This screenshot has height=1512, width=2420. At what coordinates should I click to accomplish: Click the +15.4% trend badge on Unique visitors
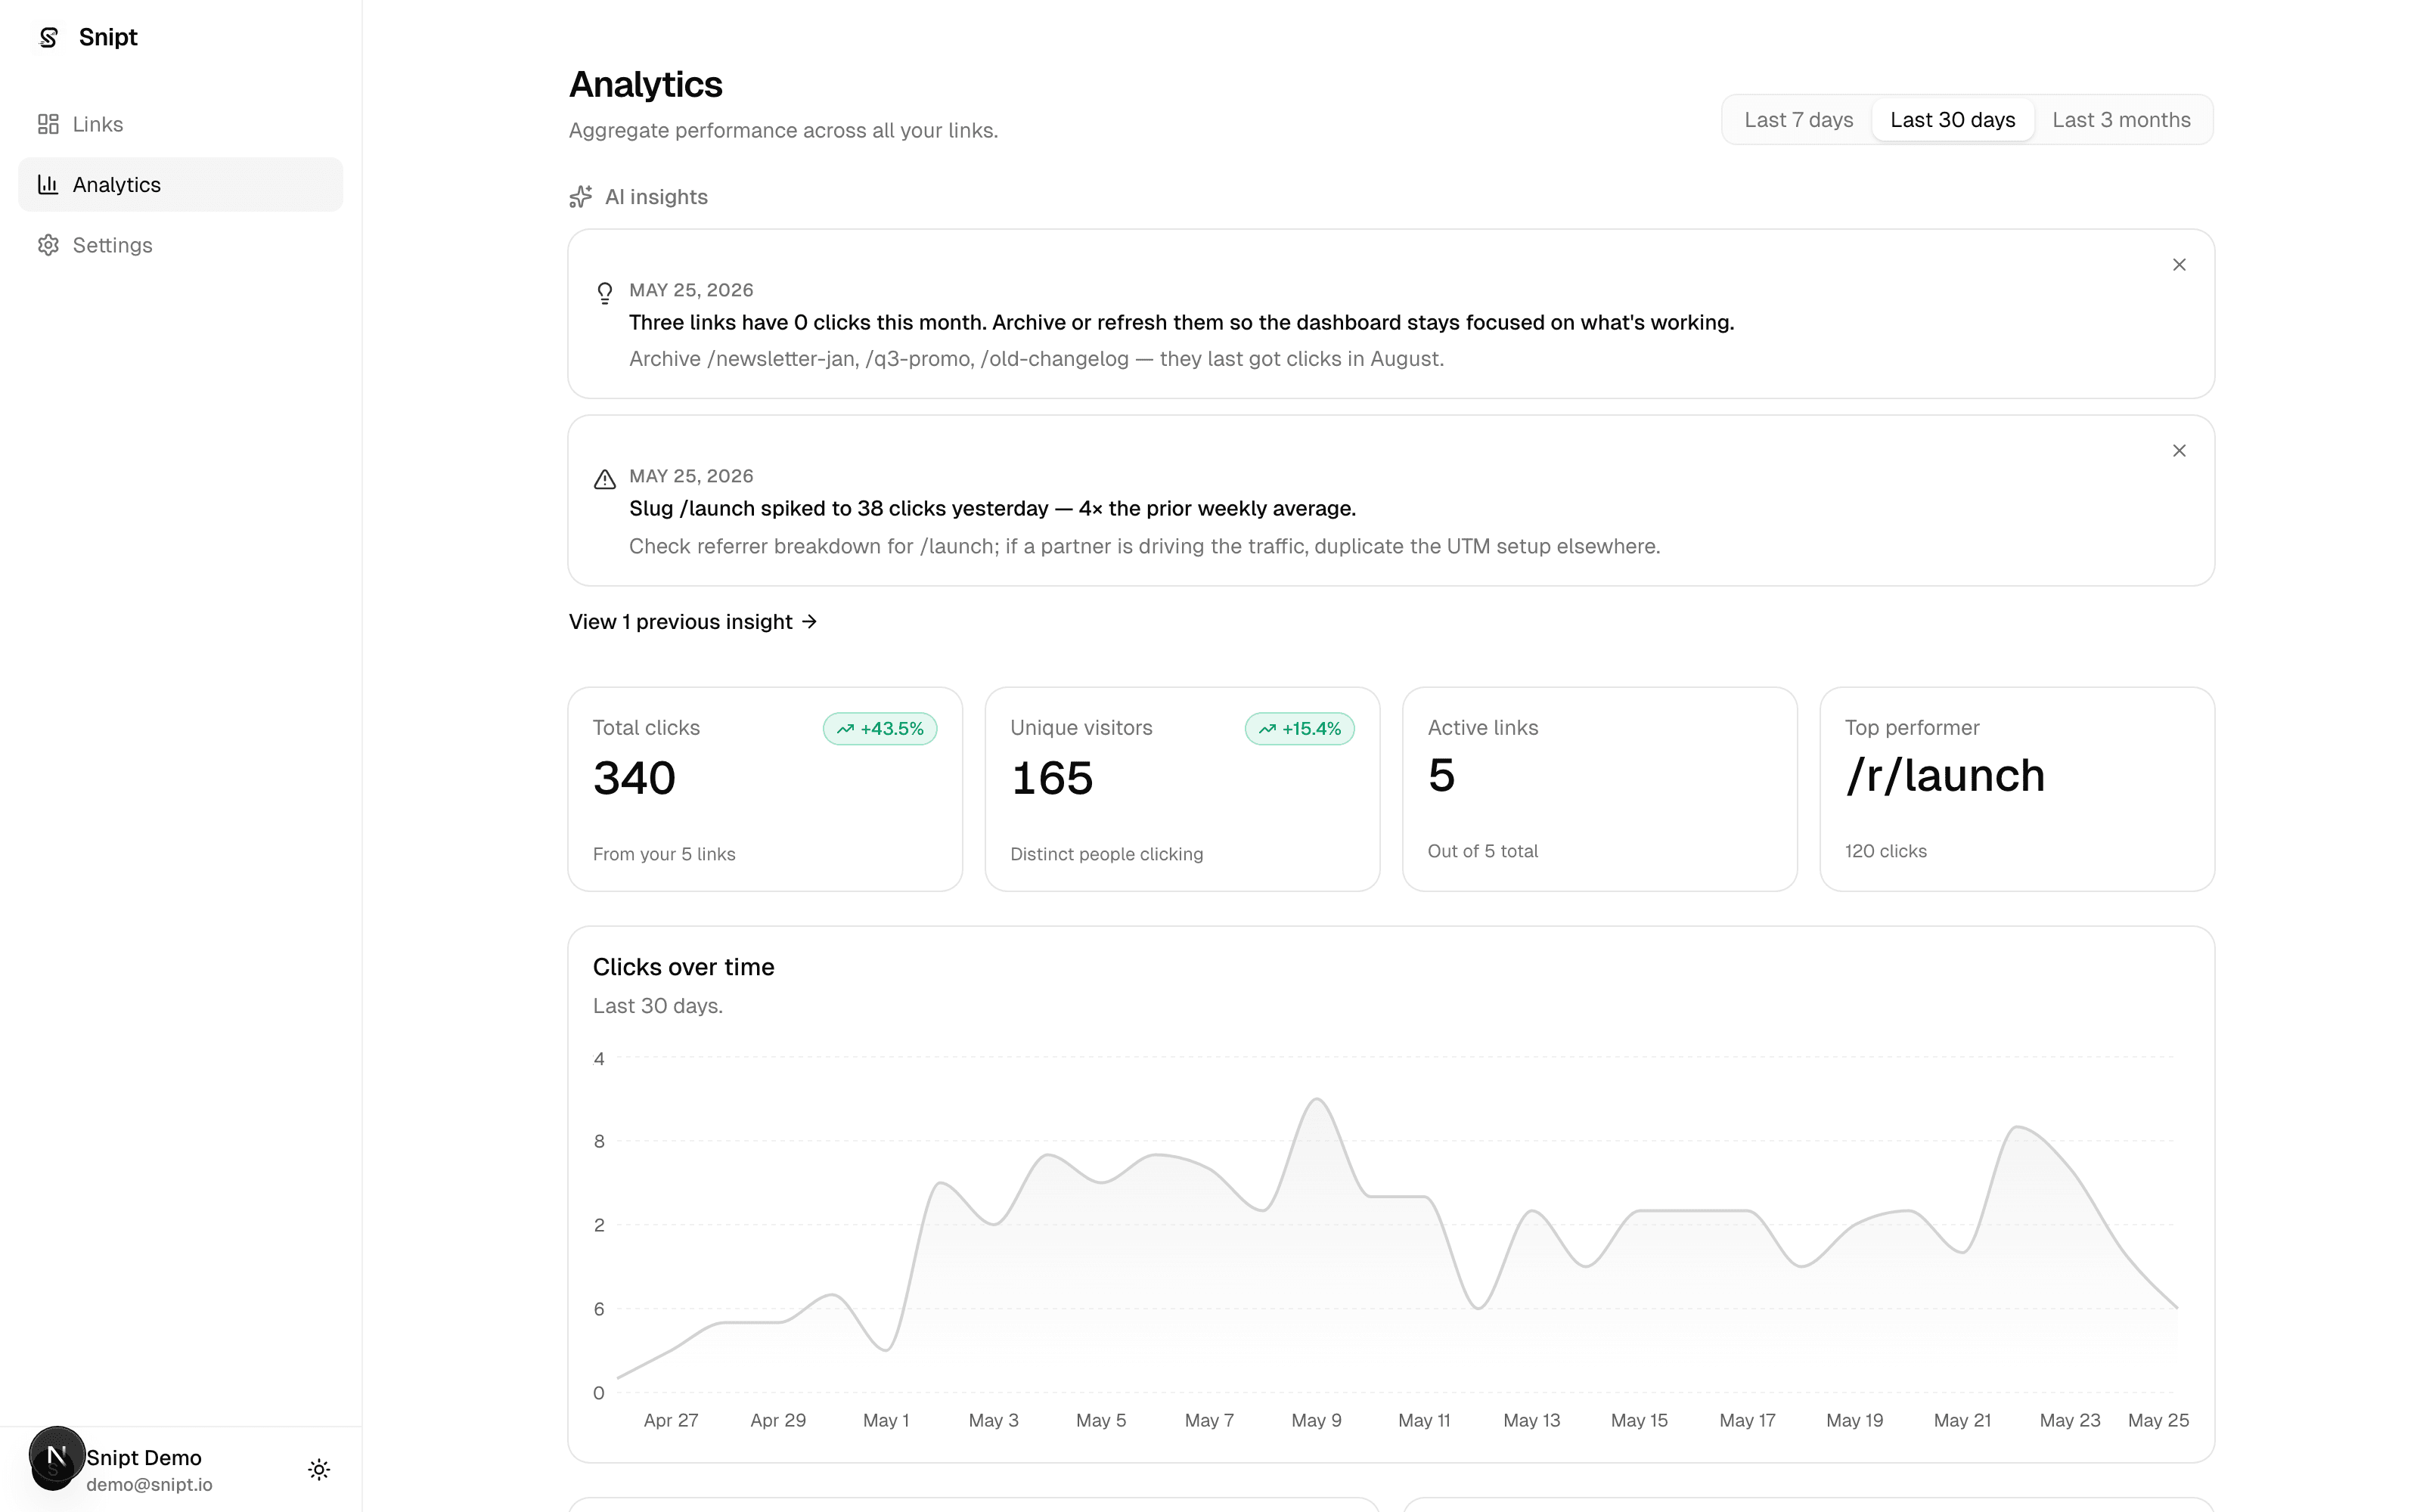click(1299, 729)
